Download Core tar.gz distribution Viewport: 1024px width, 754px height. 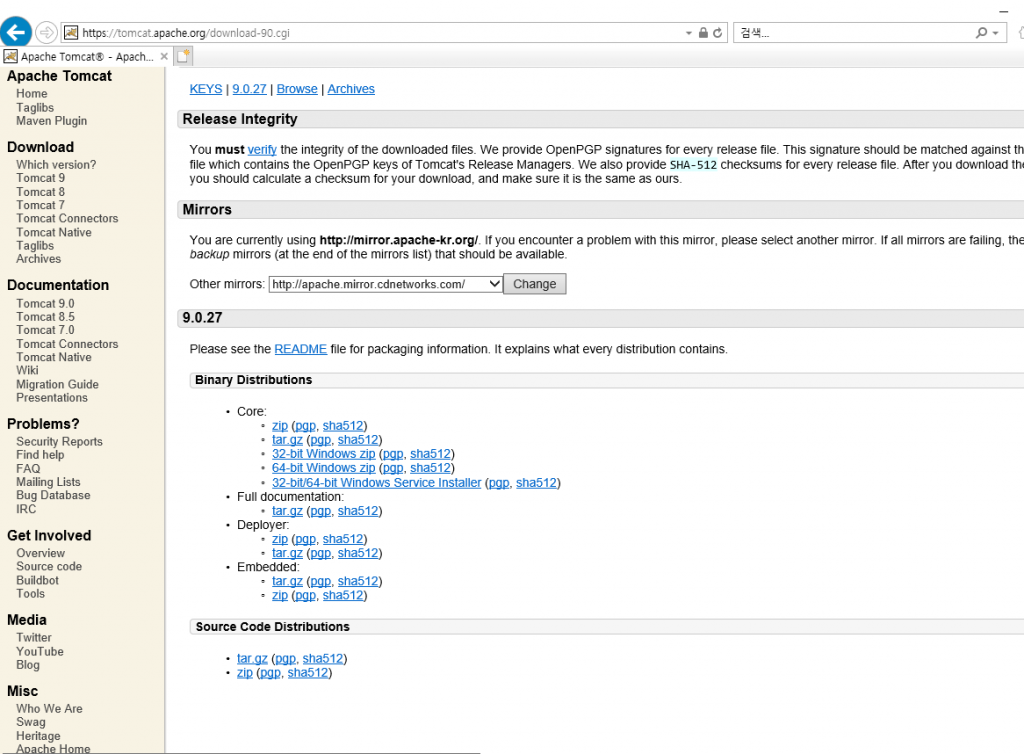click(287, 440)
